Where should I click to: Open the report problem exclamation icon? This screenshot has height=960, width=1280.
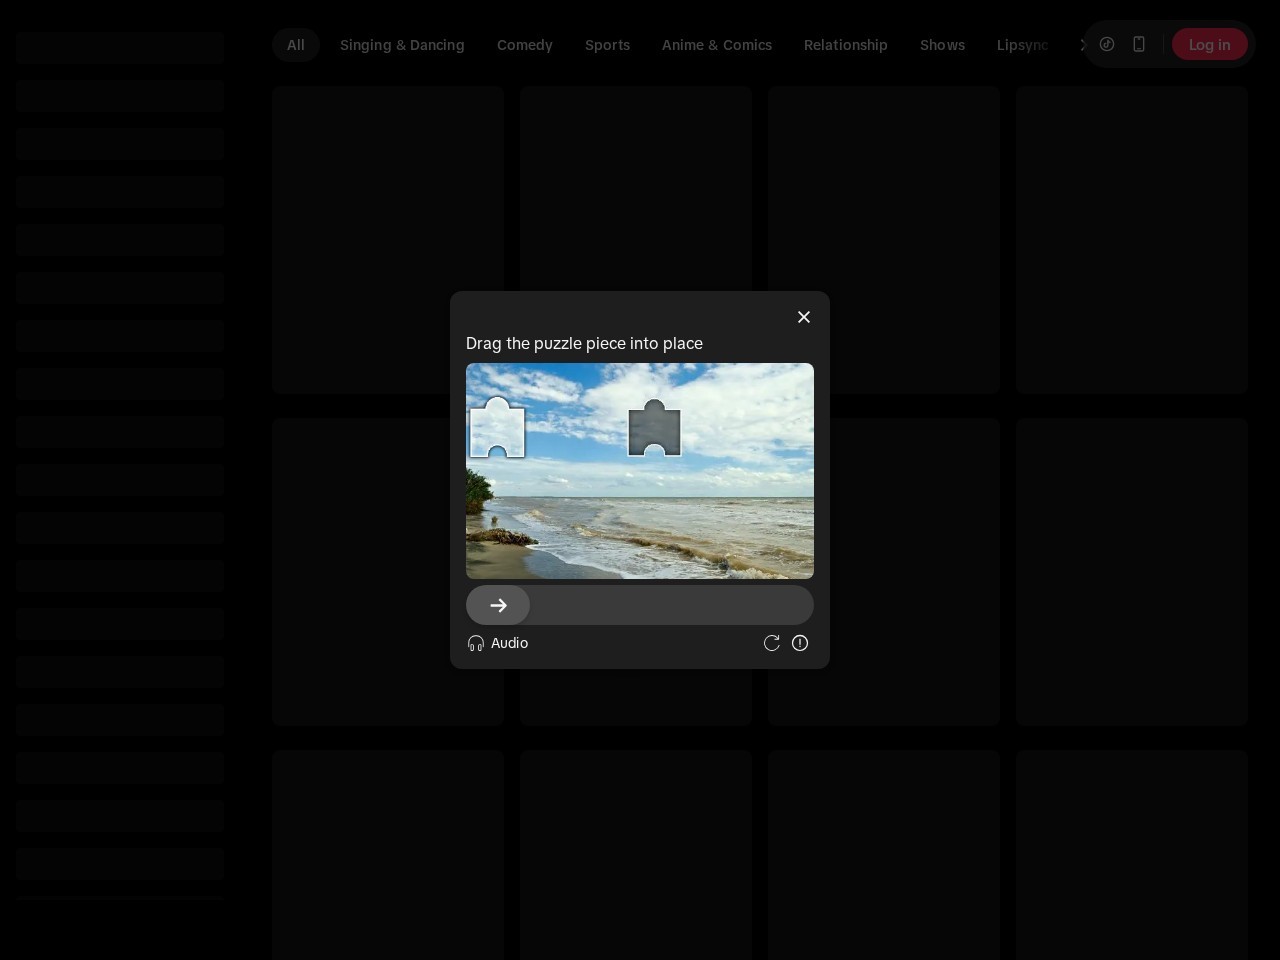pos(800,643)
